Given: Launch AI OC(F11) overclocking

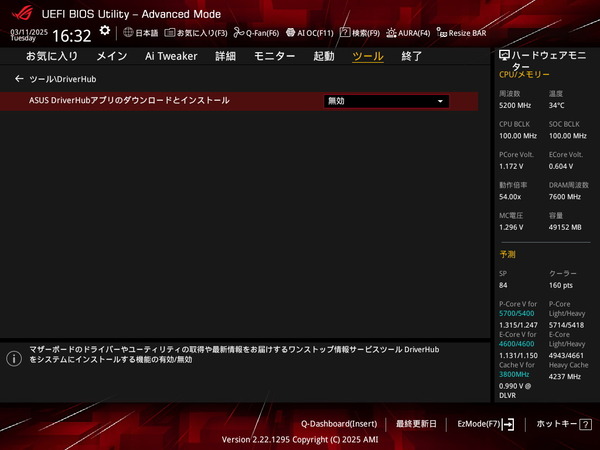Looking at the screenshot, I should pos(311,33).
